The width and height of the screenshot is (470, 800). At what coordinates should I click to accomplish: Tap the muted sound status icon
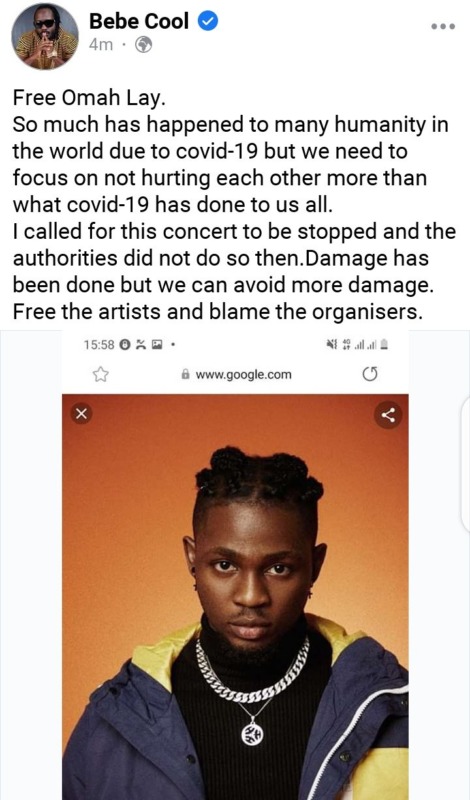tap(331, 344)
